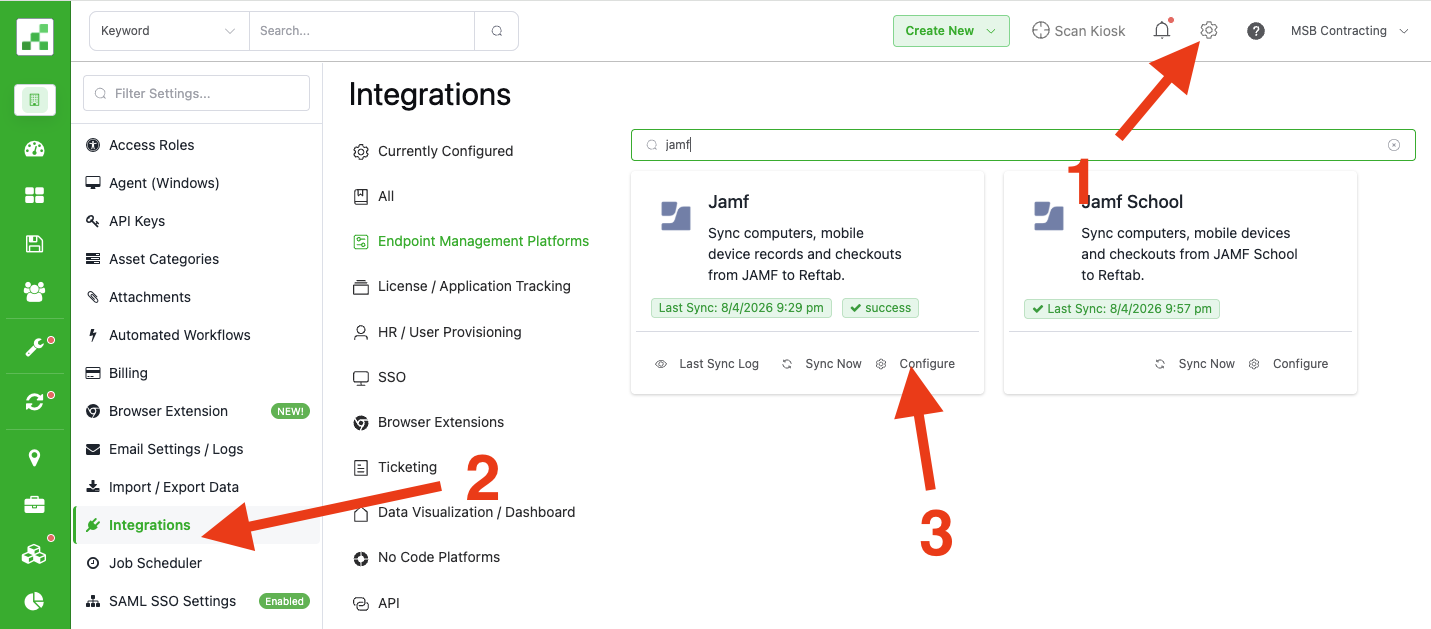1431x629 pixels.
Task: Click the Reftab logo icon
Action: click(35, 36)
